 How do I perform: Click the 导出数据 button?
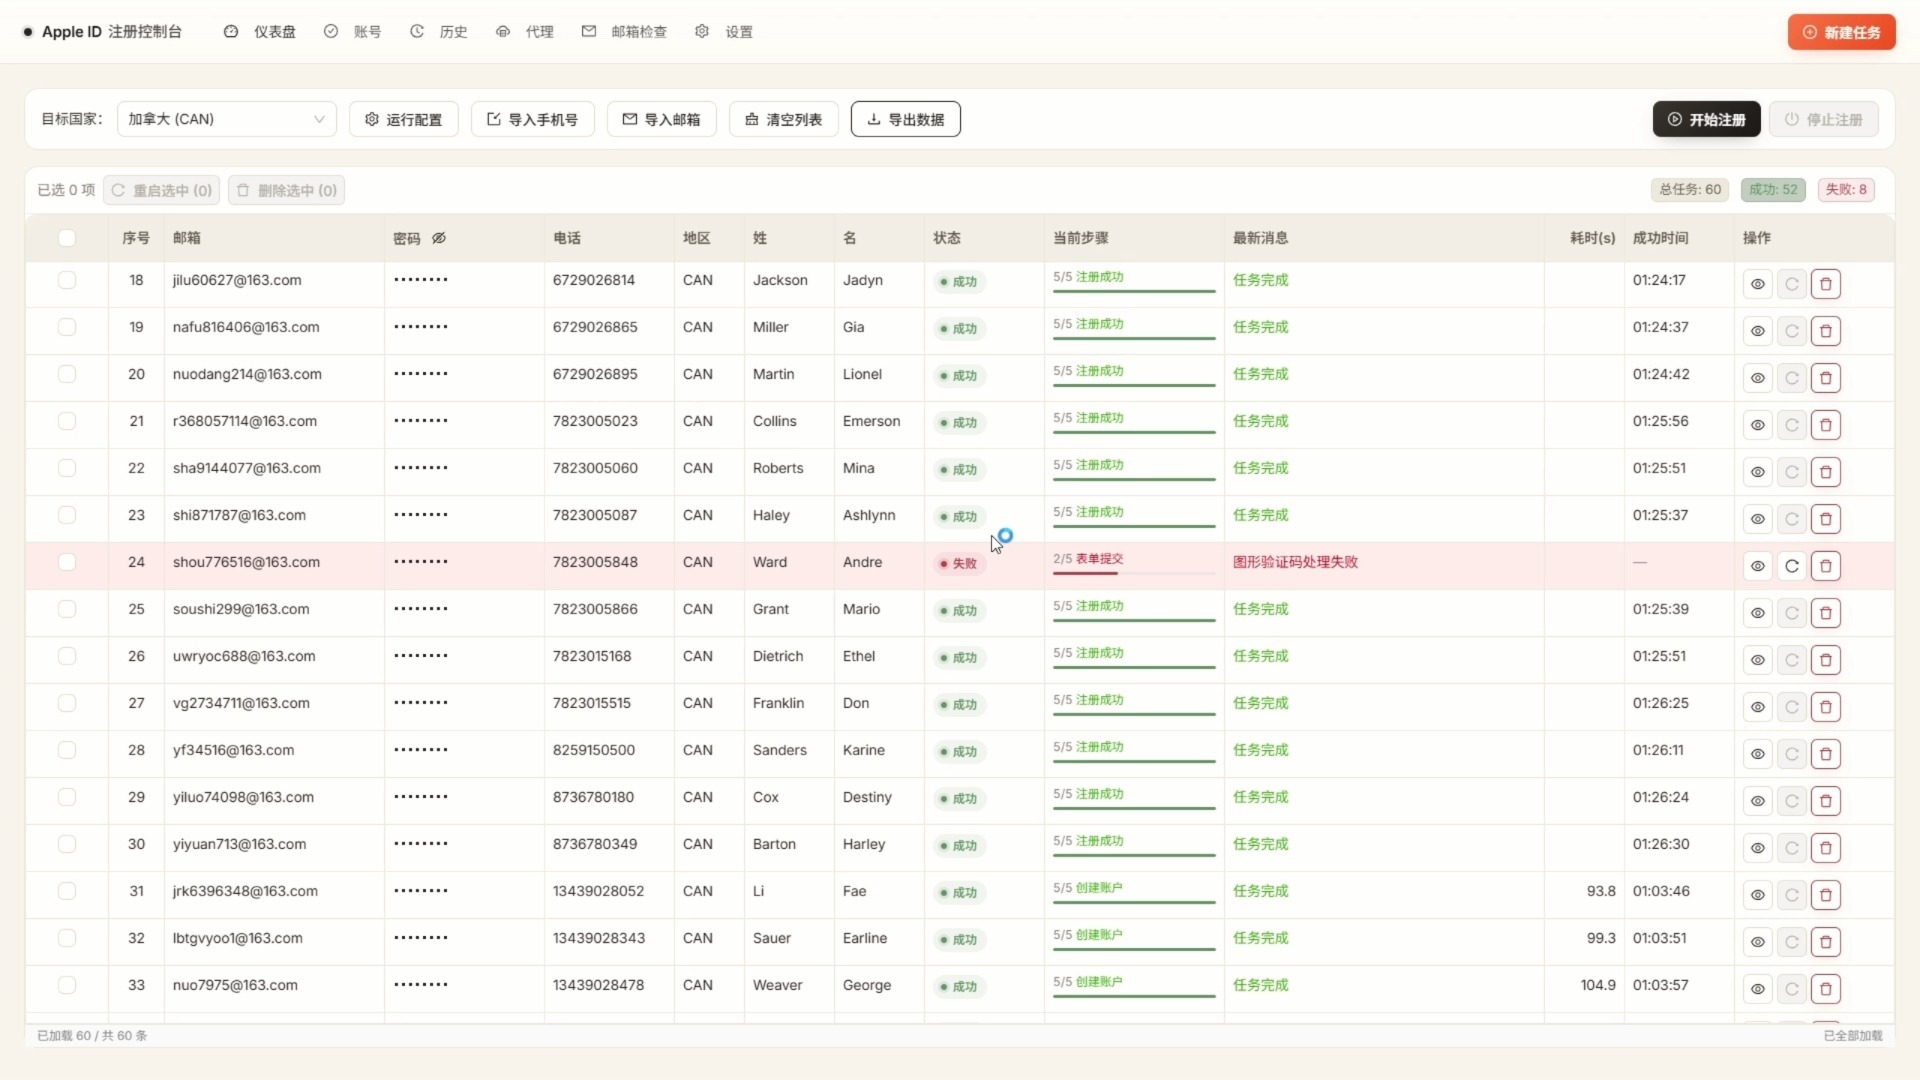click(906, 119)
